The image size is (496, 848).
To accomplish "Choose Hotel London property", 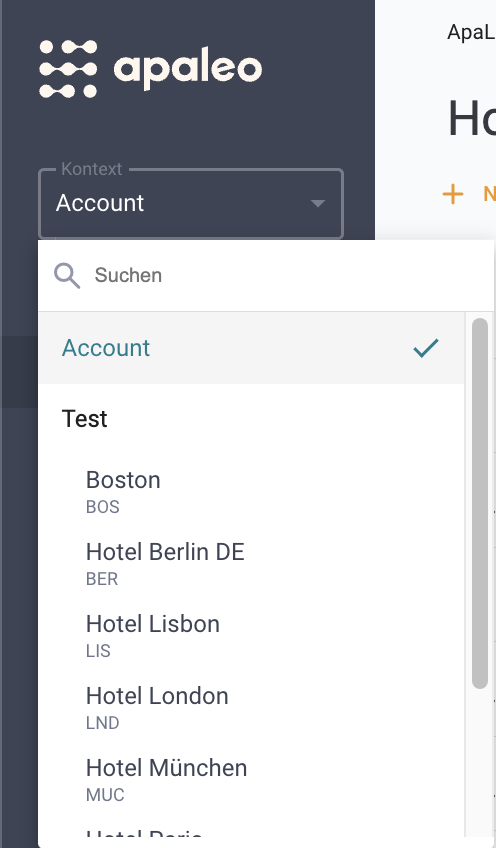I will 252,707.
